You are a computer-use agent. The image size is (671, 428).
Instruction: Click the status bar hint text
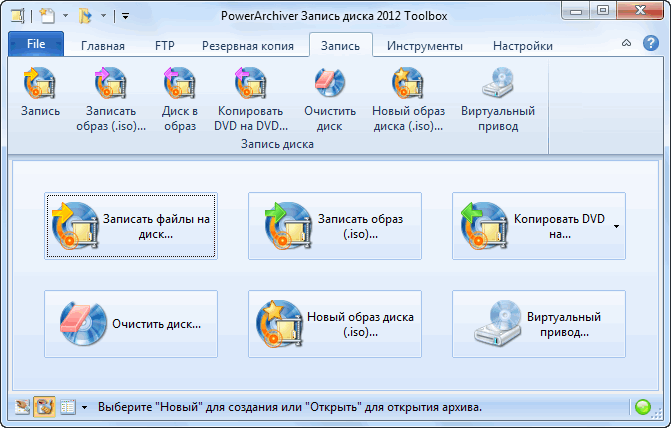click(290, 407)
